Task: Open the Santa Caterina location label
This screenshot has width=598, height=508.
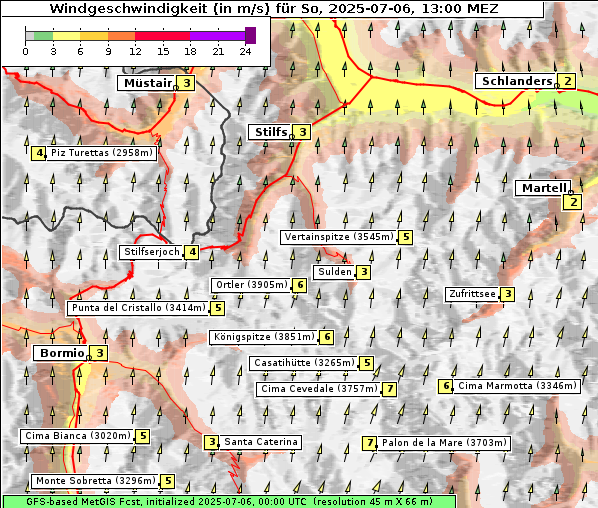Action: click(x=260, y=442)
